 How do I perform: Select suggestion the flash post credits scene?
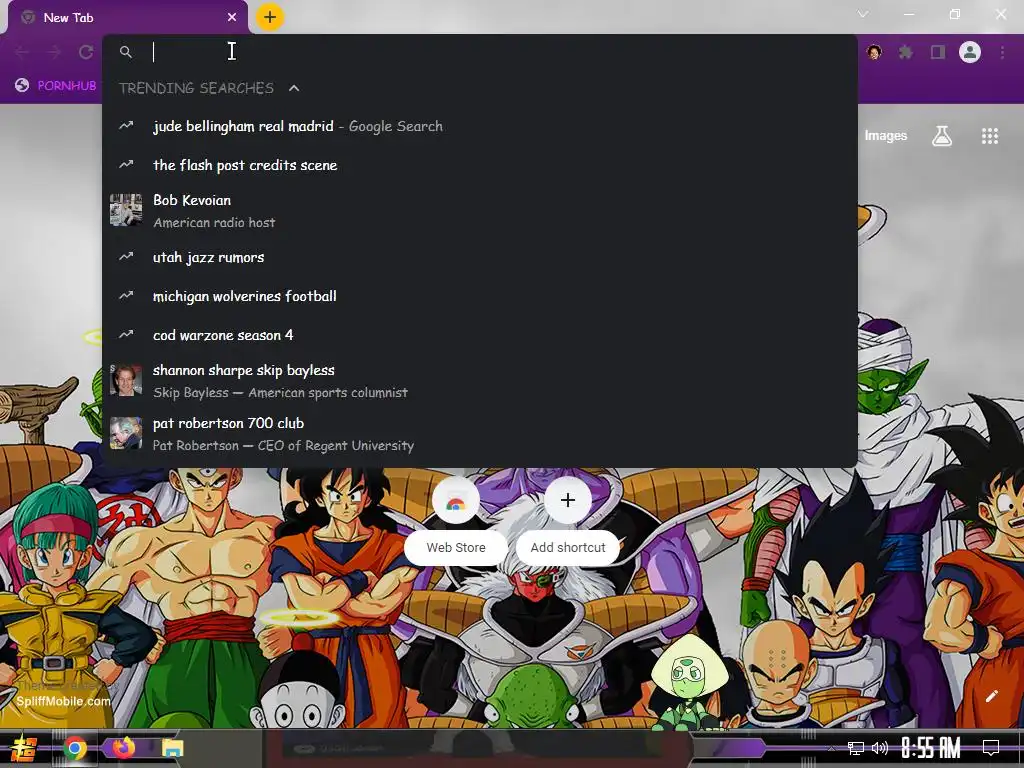tap(480, 165)
